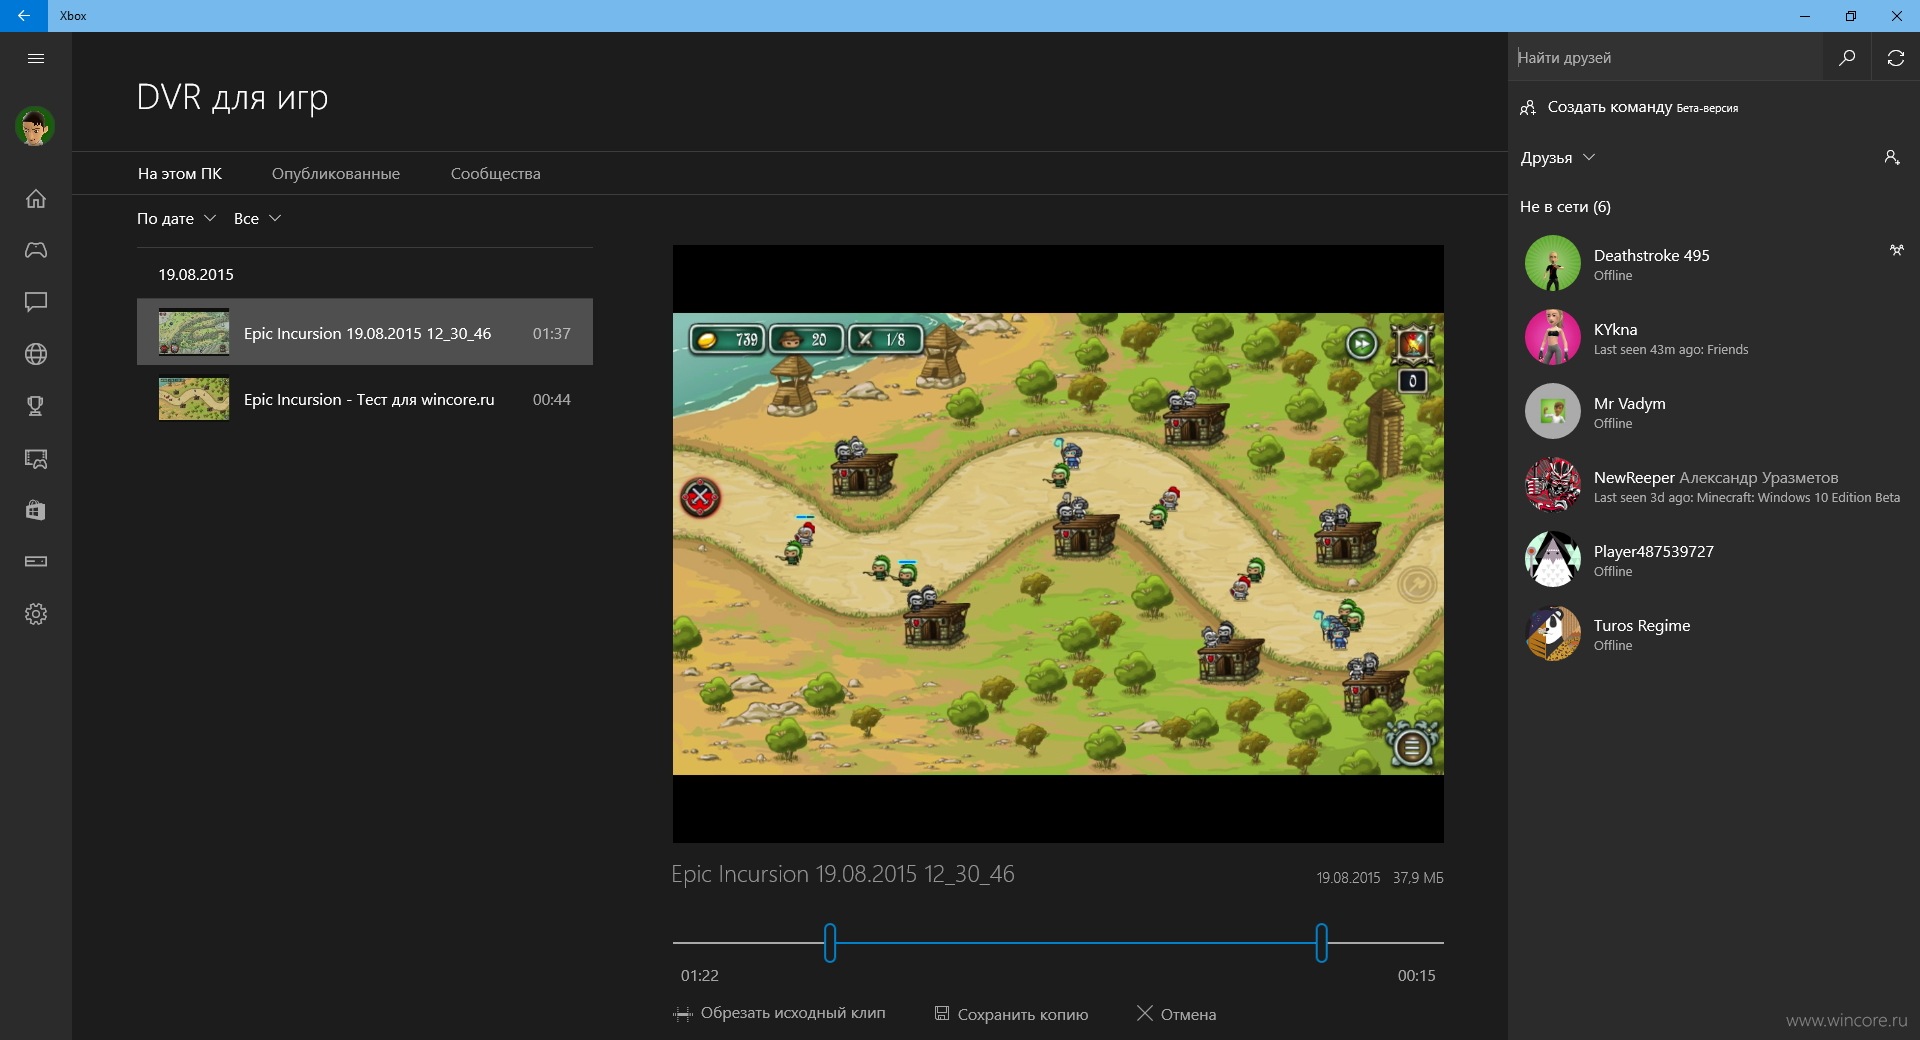Open Player487539727 friend avatar
This screenshot has height=1040, width=1920.
tap(1552, 560)
